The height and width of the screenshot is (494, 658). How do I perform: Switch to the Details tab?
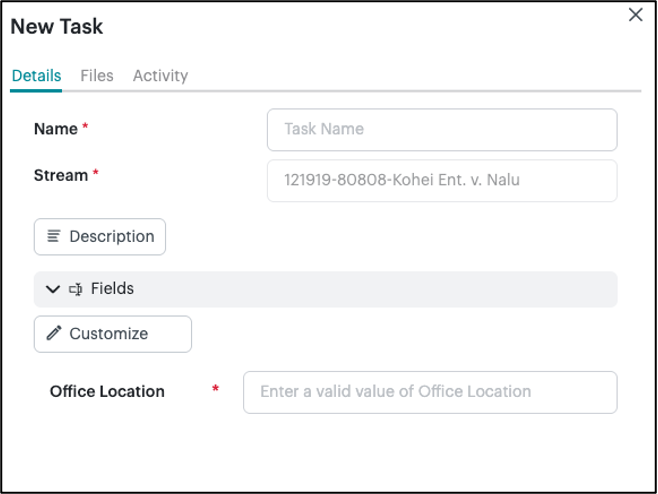click(x=36, y=76)
